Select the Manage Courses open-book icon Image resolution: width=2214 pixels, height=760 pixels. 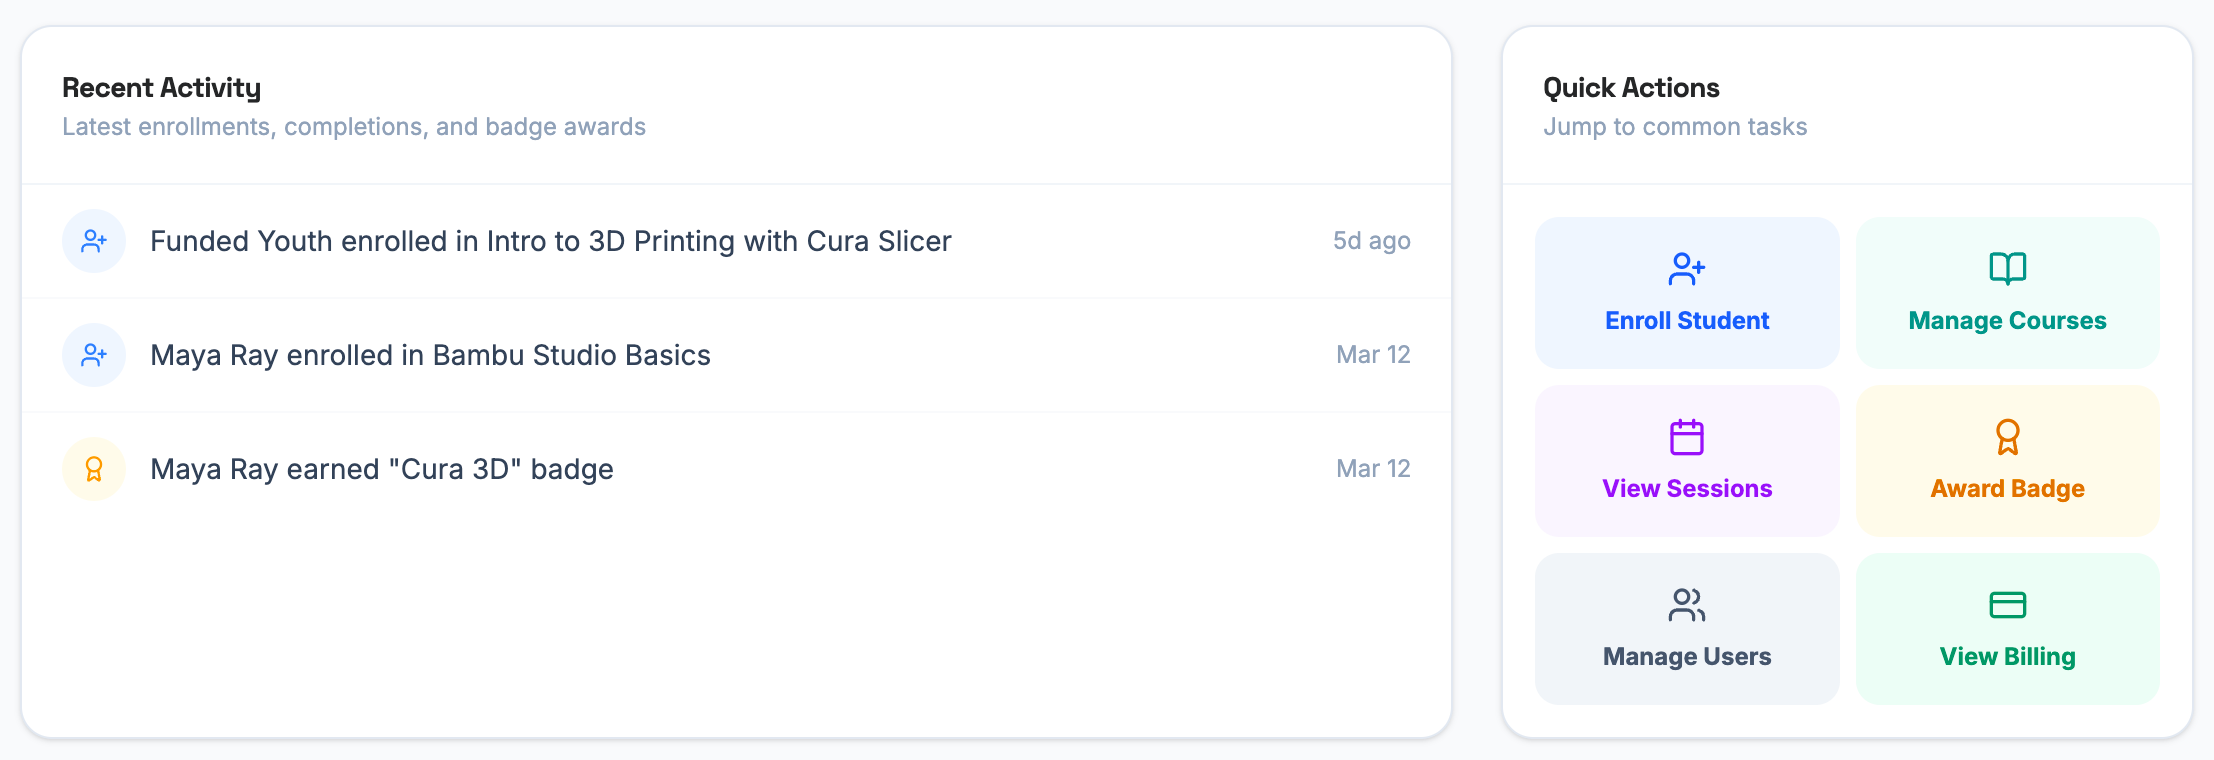point(2007,268)
